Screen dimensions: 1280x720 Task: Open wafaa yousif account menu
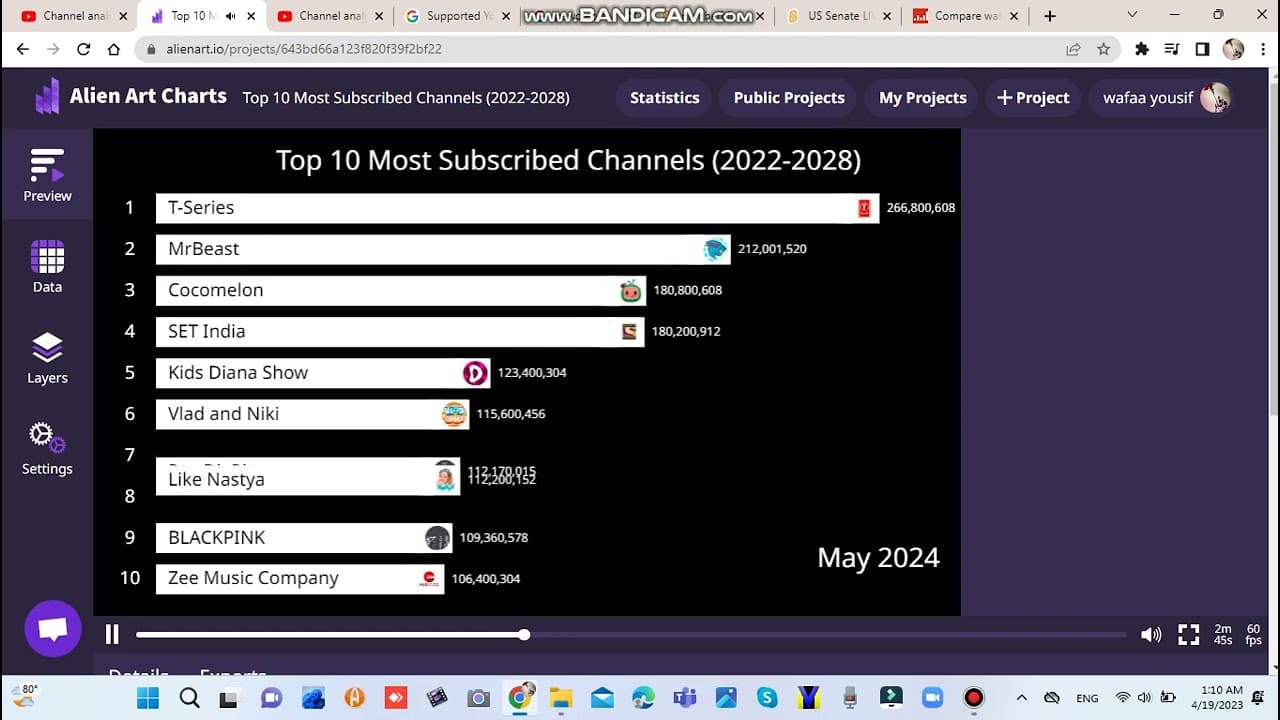[x=1163, y=98]
